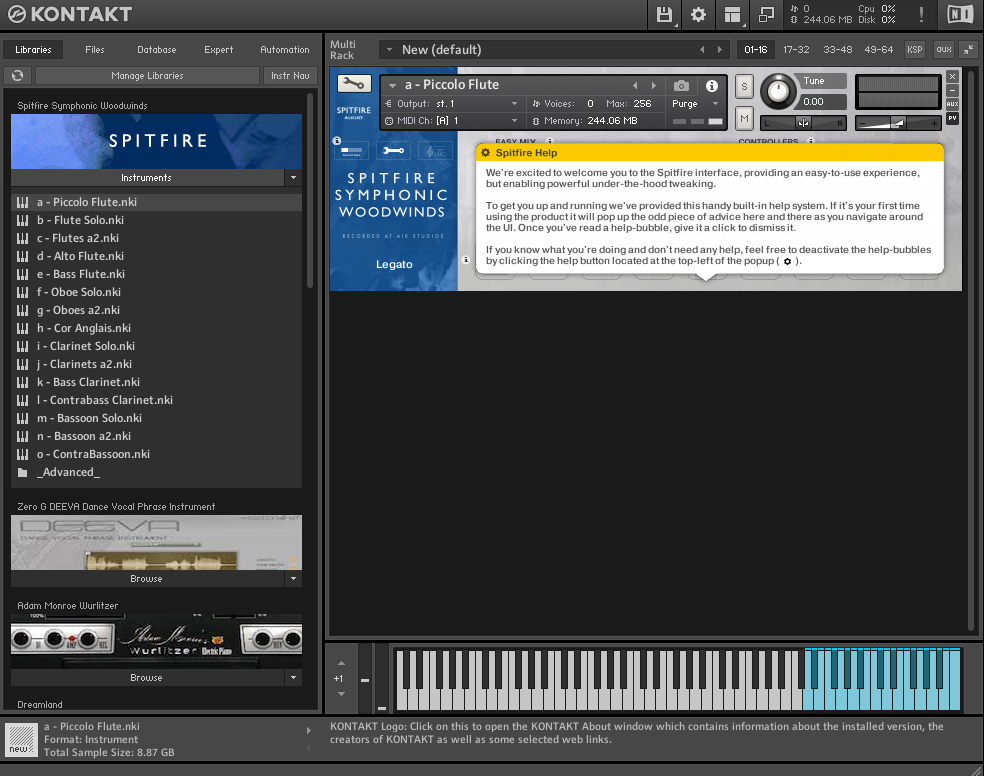Open the Spitfire ostinatum notes view

point(435,151)
